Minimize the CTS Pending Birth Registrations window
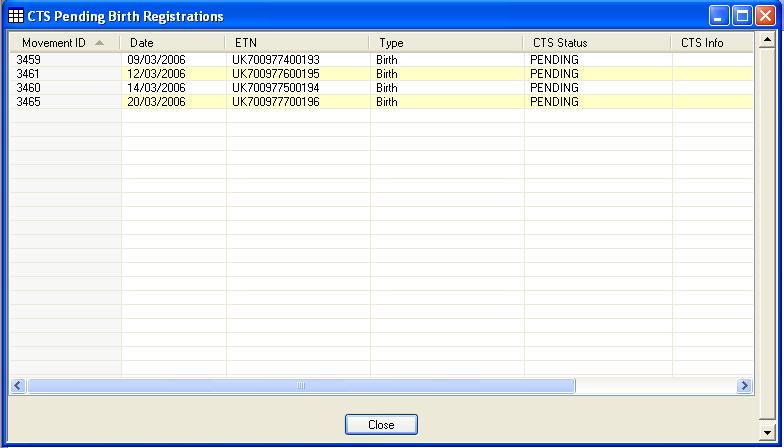 [720, 16]
